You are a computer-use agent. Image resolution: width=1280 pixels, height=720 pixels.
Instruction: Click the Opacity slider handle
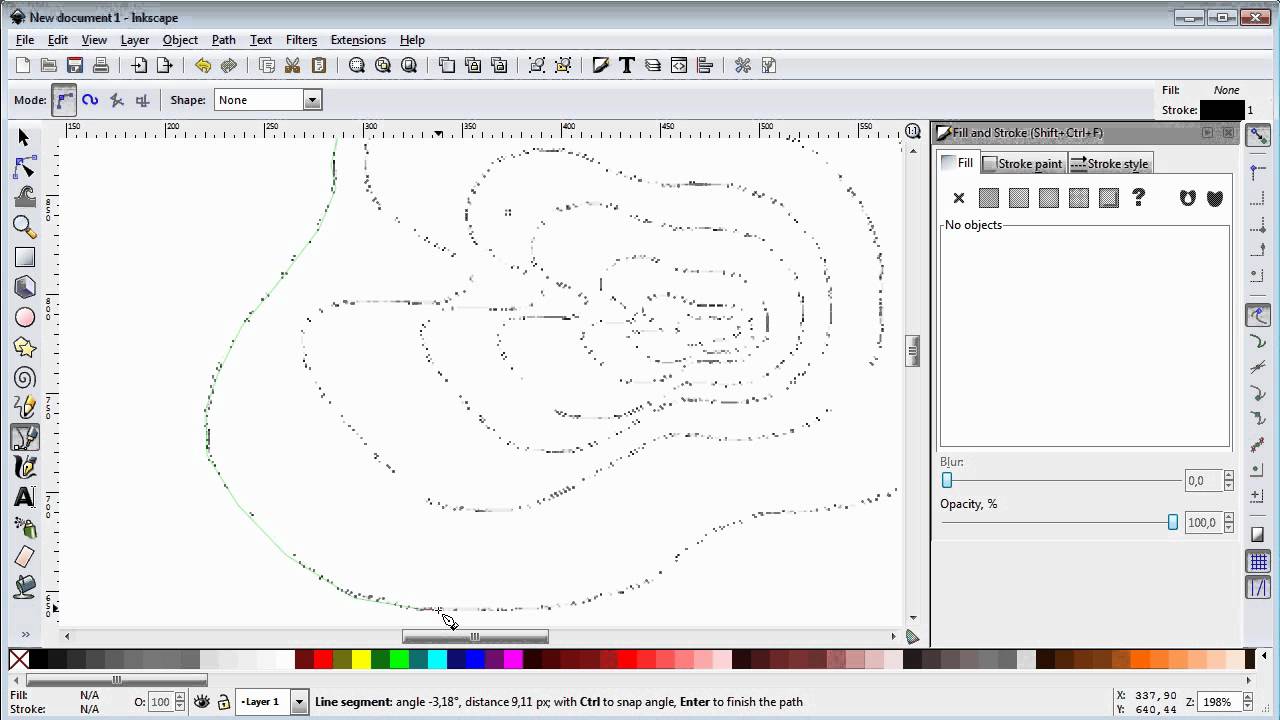point(1173,523)
